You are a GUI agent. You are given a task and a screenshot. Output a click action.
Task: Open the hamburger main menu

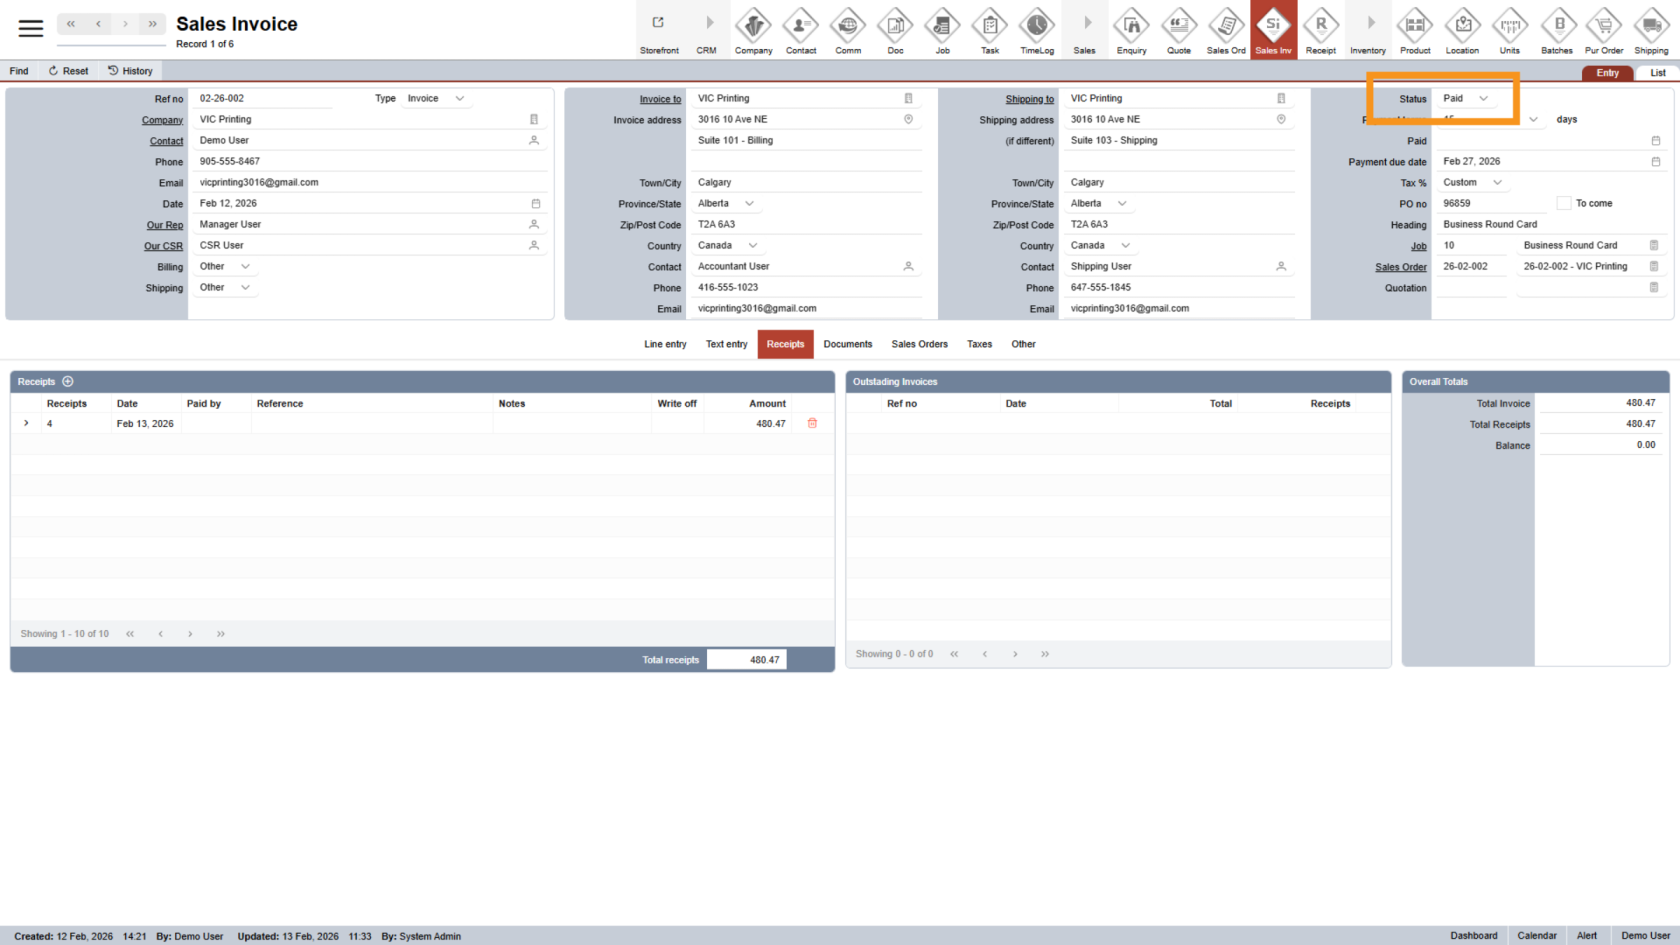(x=31, y=28)
